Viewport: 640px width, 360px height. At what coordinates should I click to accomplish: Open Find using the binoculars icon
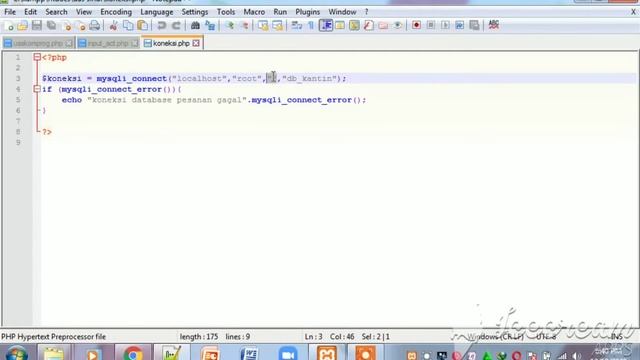click(x=195, y=26)
